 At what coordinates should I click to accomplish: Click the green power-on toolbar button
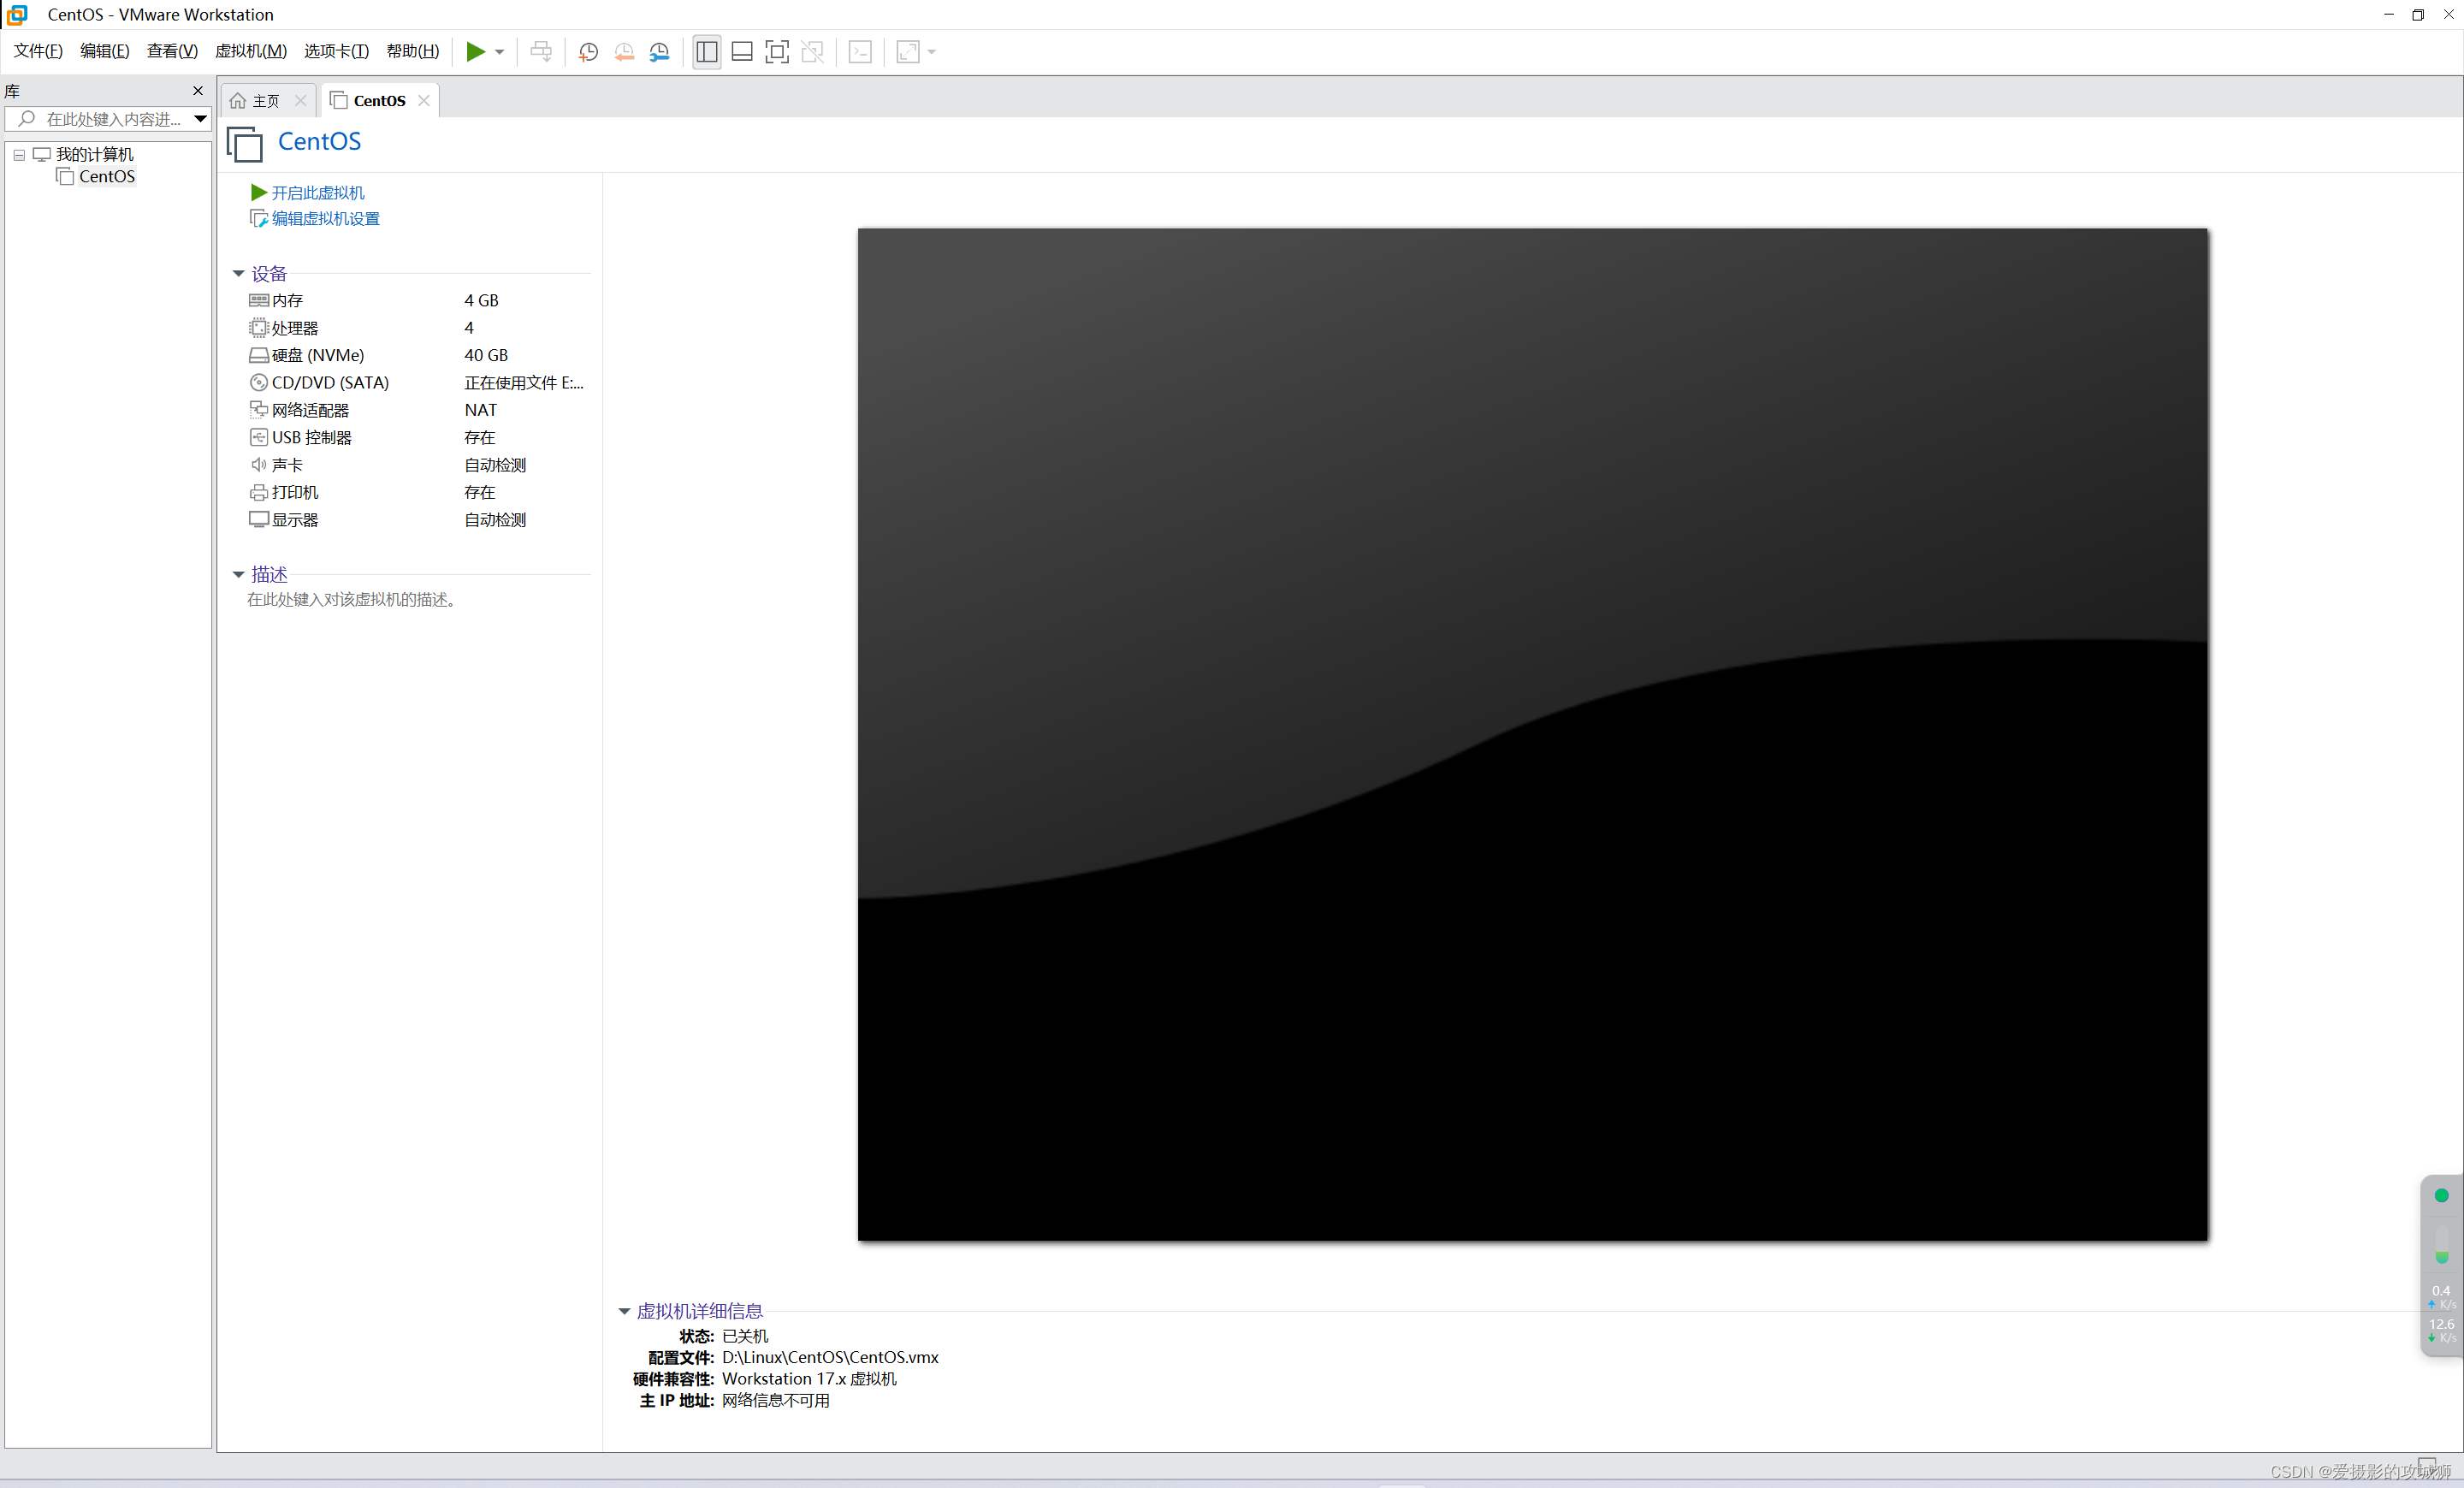[x=475, y=52]
